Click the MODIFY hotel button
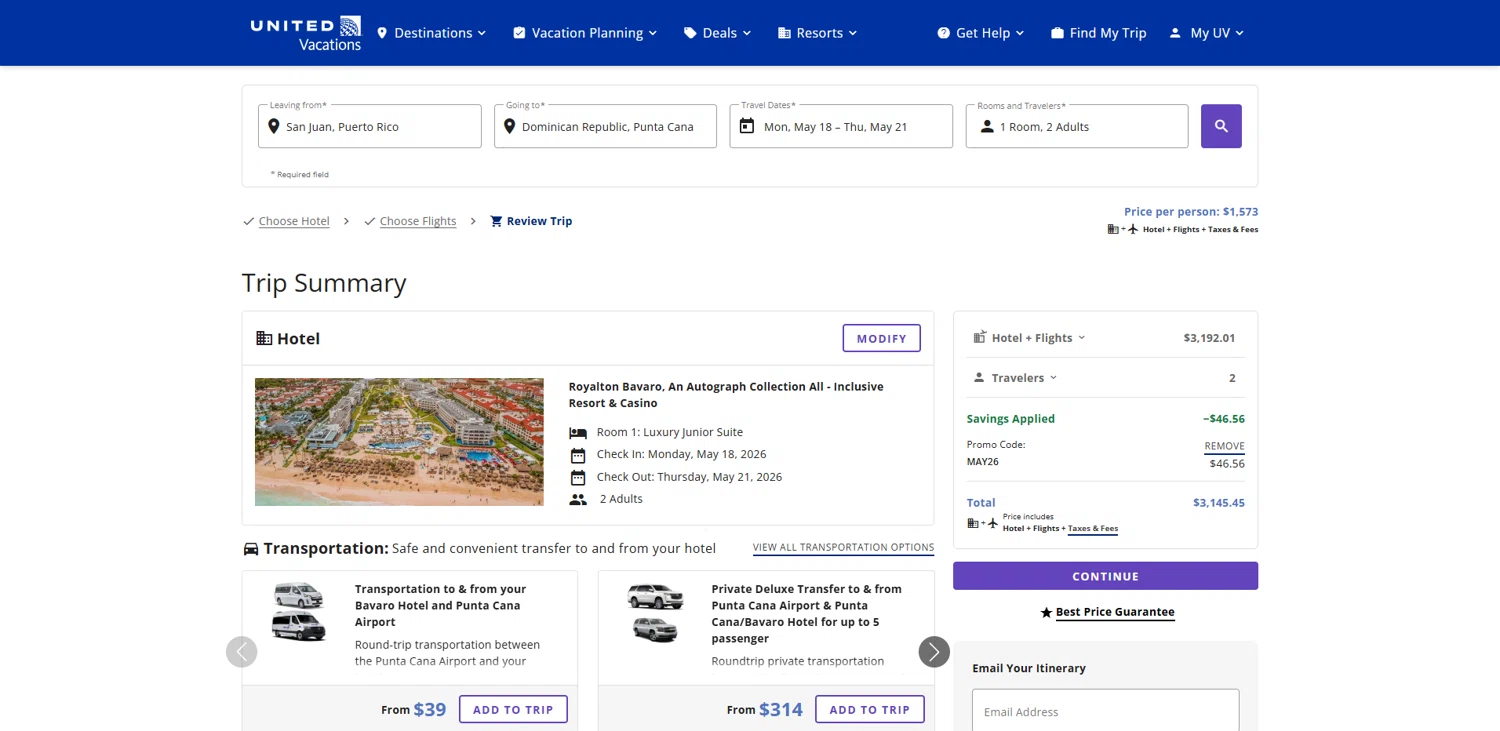The image size is (1500, 731). [882, 338]
